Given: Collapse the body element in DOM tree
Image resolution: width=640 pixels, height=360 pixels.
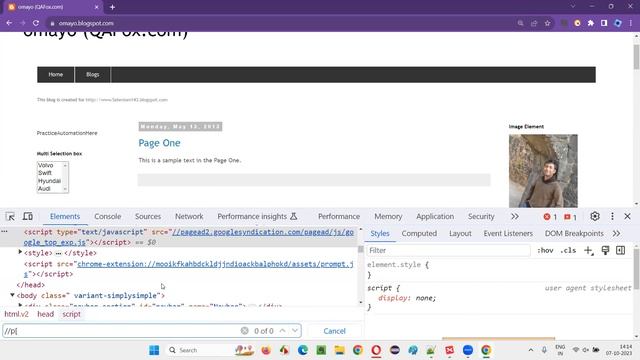Looking at the screenshot, I should [12, 295].
